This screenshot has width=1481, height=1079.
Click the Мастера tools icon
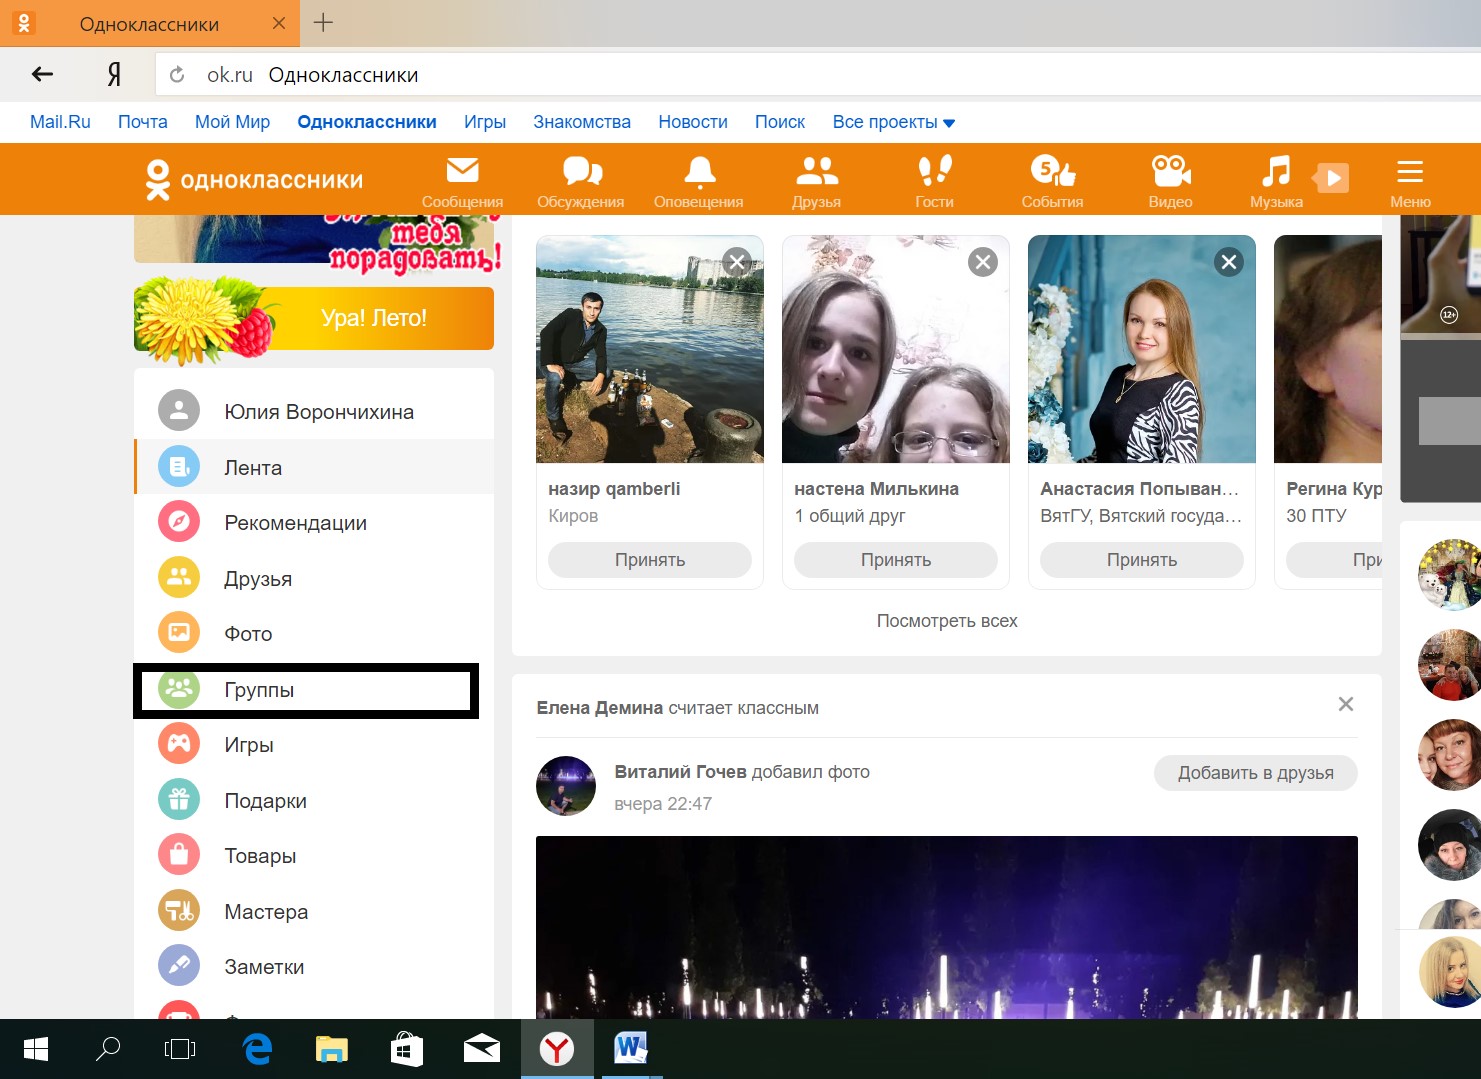click(179, 910)
